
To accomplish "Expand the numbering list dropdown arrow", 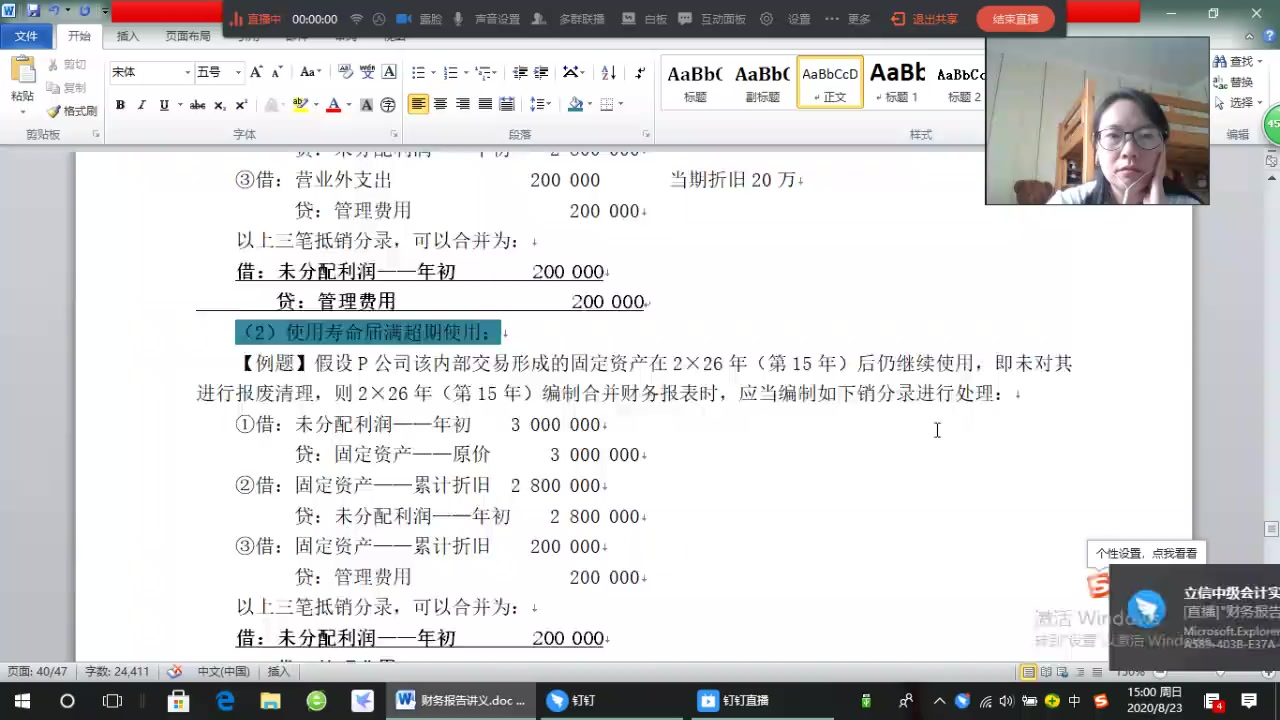I will point(465,73).
